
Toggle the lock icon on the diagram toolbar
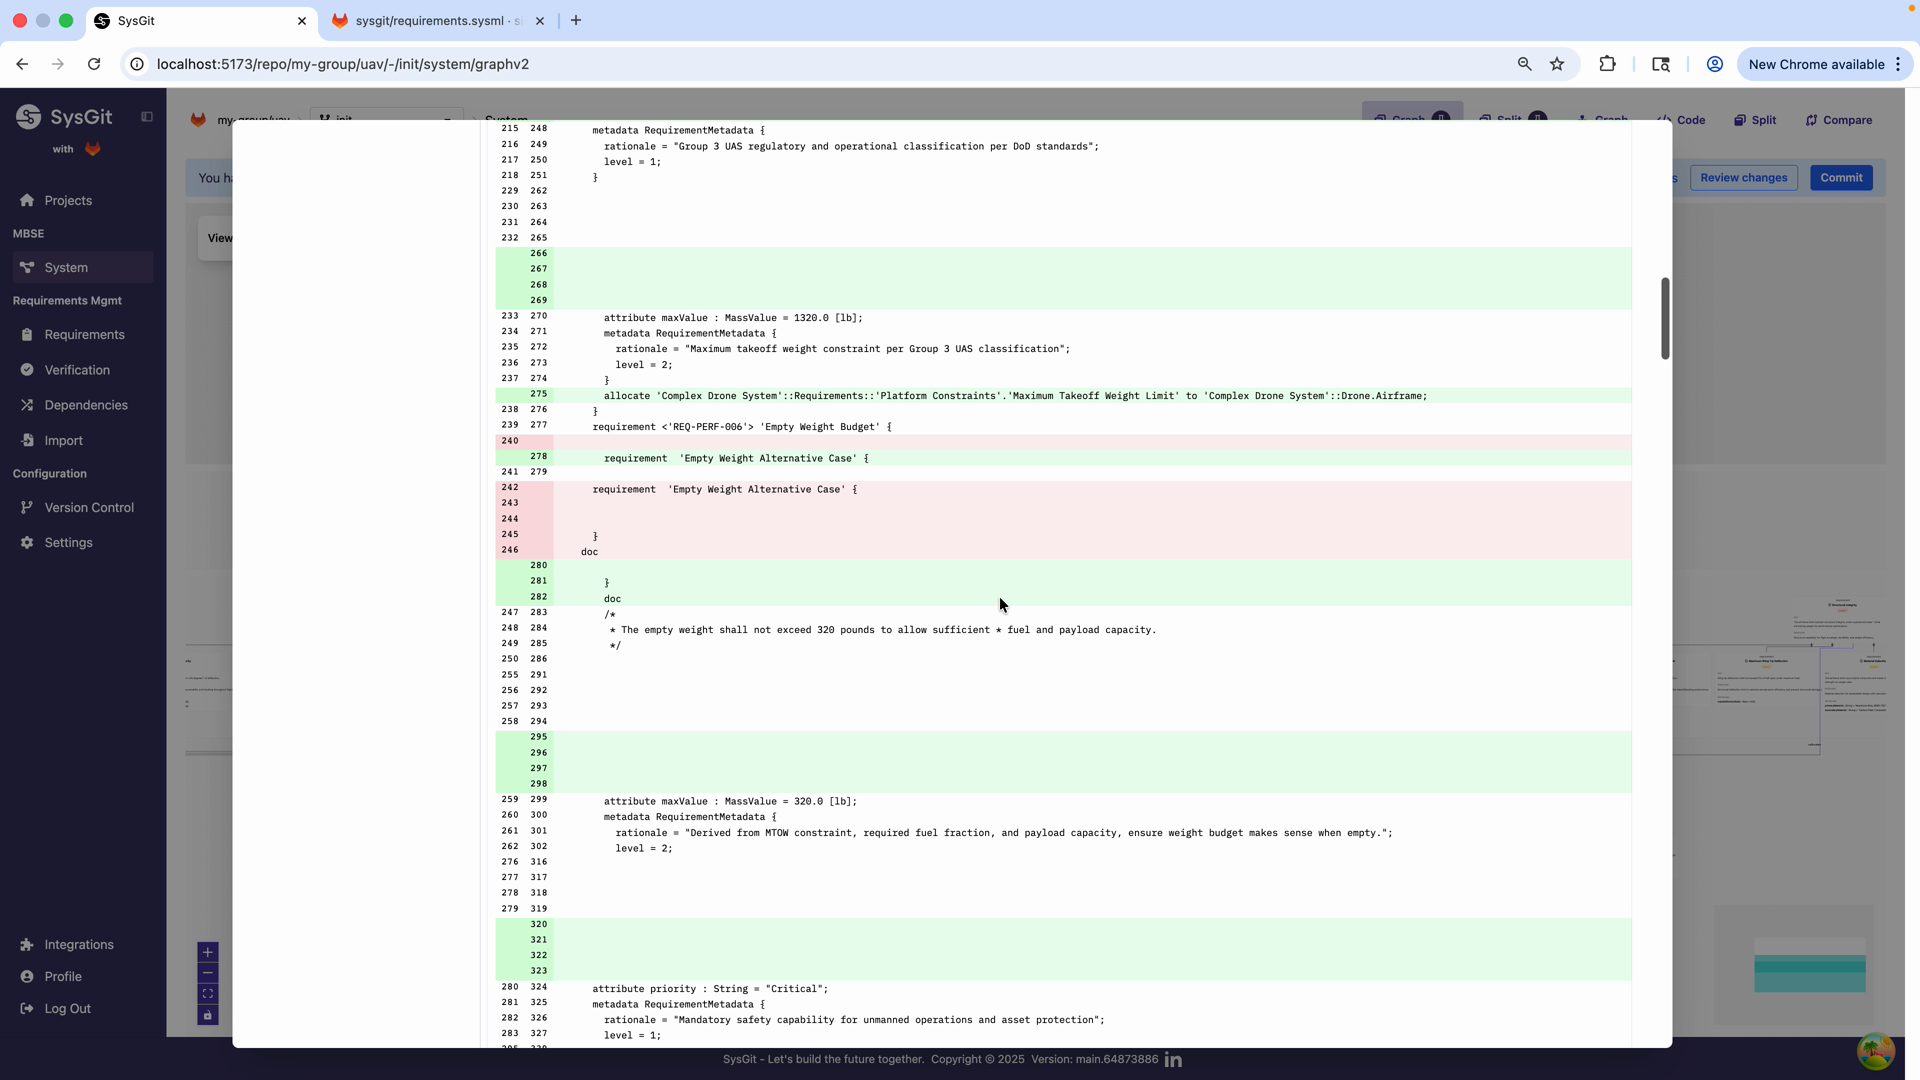[x=208, y=1015]
